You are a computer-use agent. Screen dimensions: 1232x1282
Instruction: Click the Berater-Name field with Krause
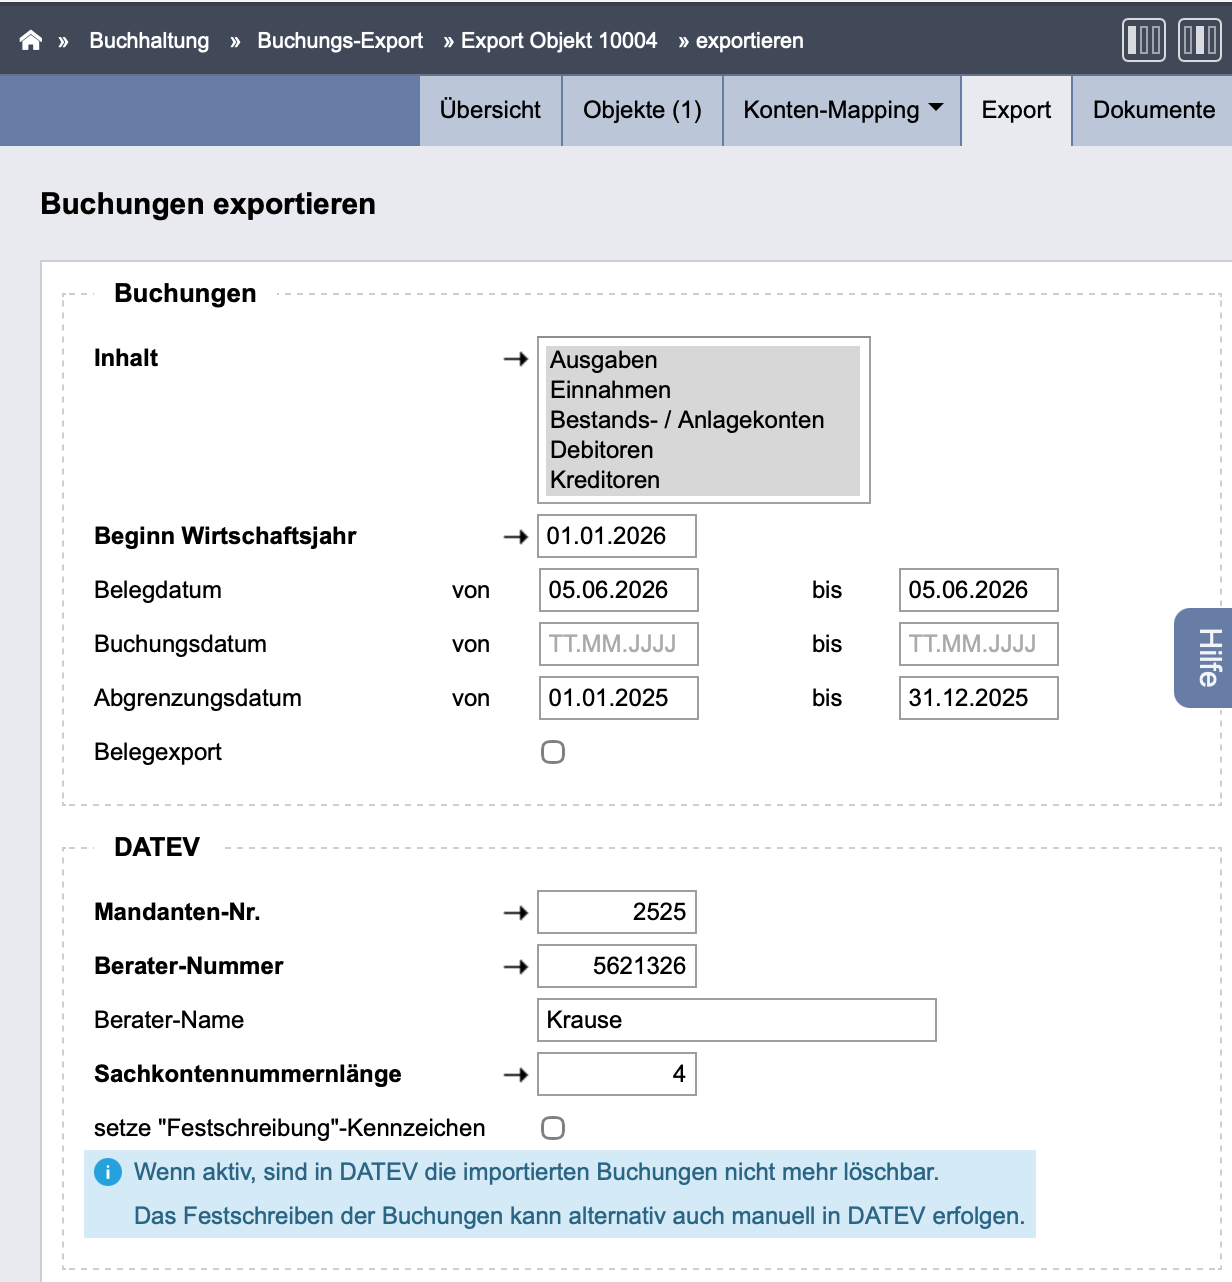[737, 1020]
